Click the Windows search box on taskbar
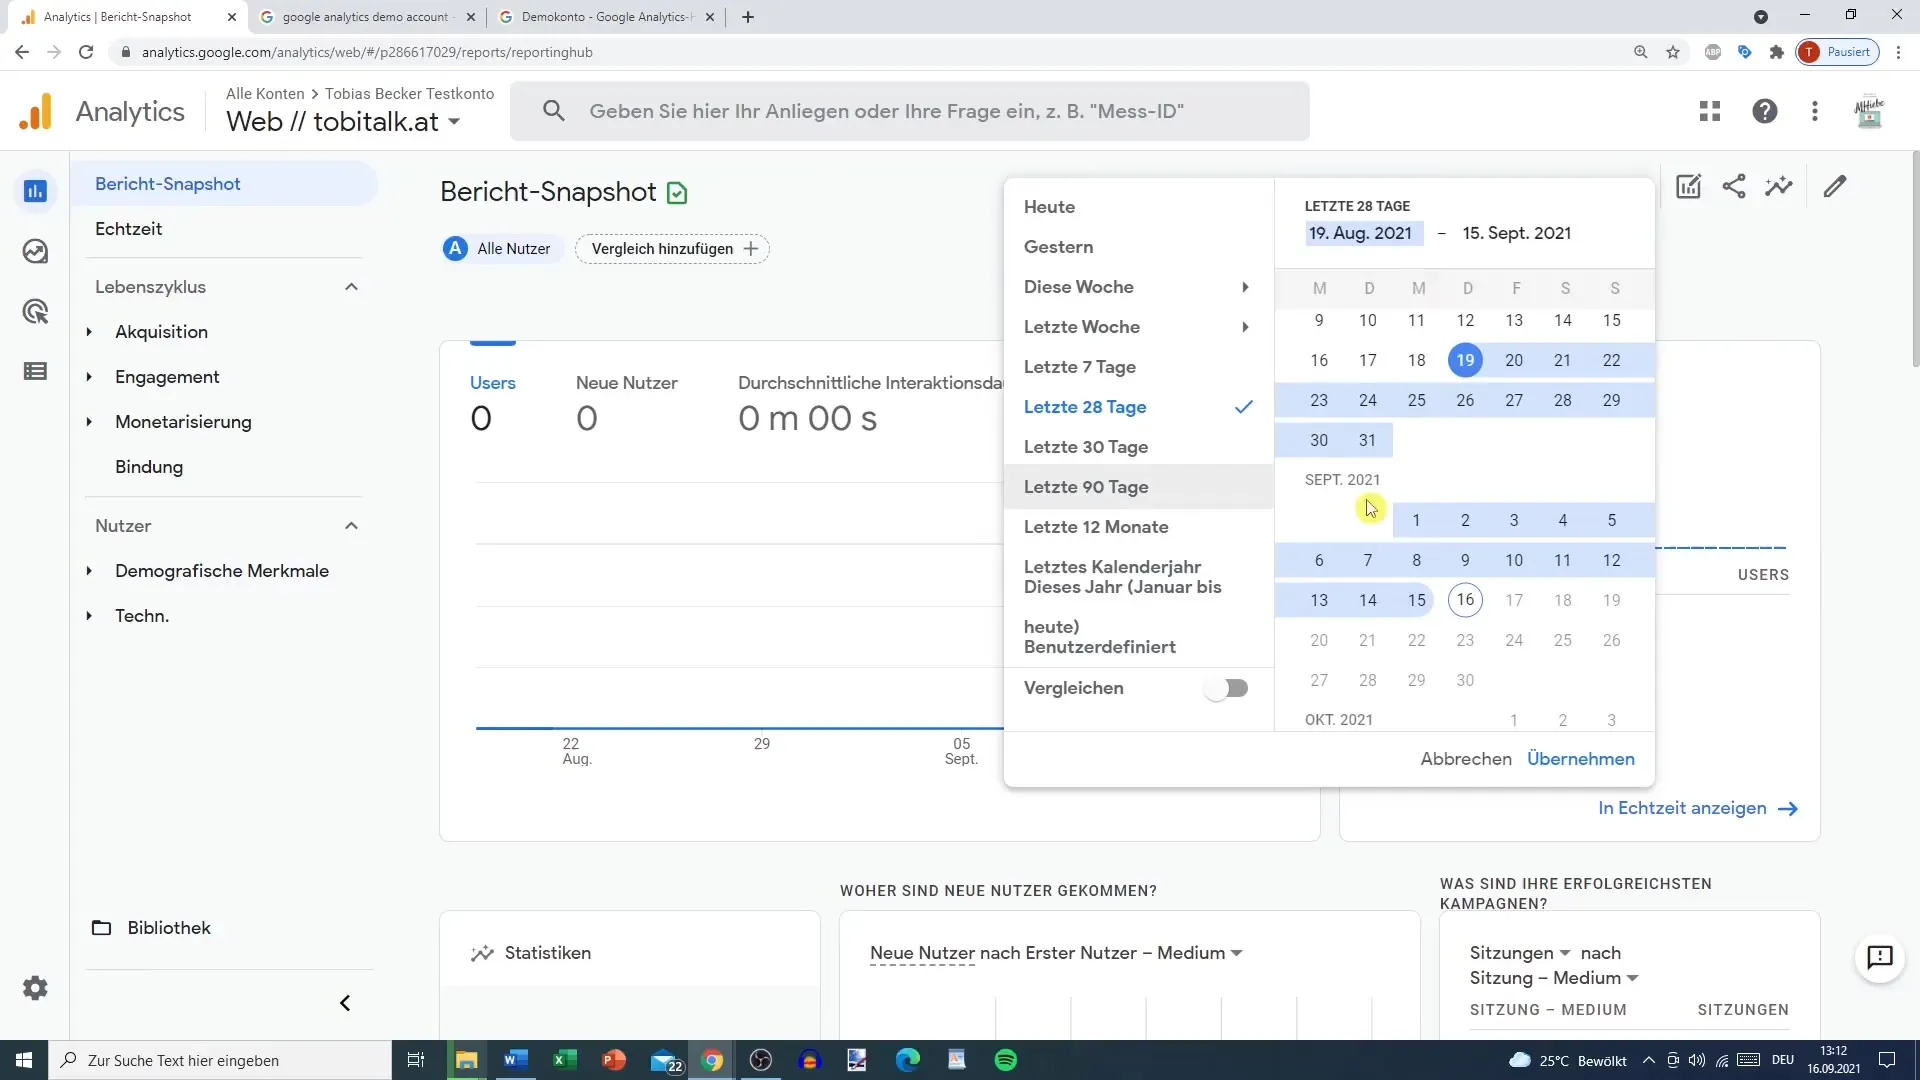This screenshot has width=1920, height=1080. (x=220, y=1060)
